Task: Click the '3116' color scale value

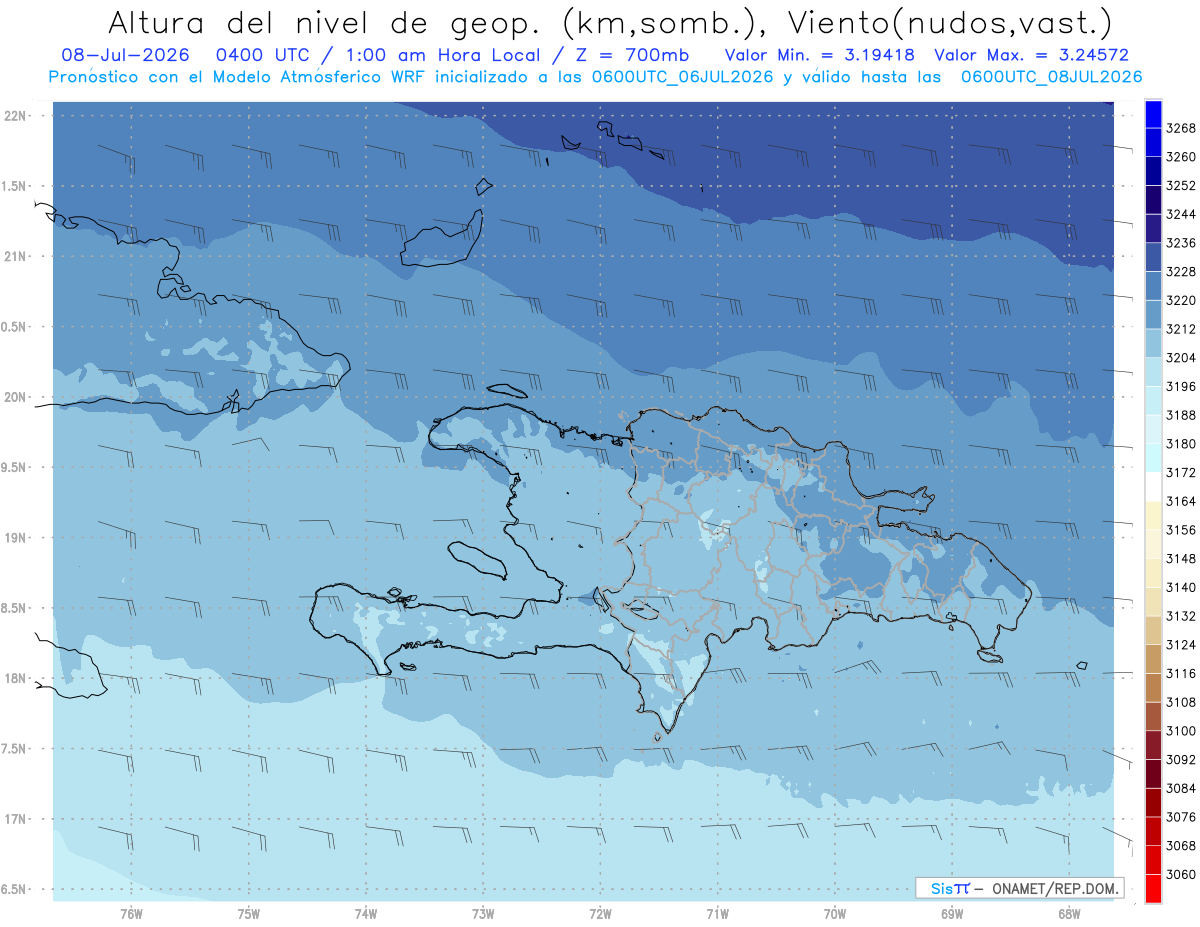Action: [1181, 673]
